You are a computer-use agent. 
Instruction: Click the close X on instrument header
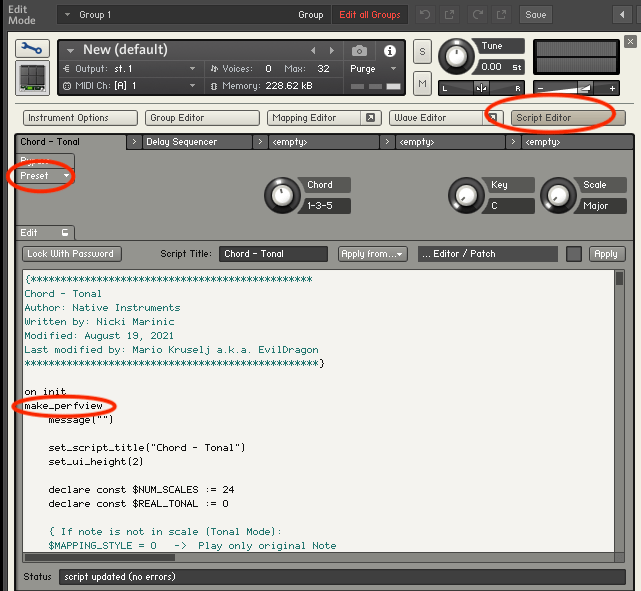click(x=629, y=41)
